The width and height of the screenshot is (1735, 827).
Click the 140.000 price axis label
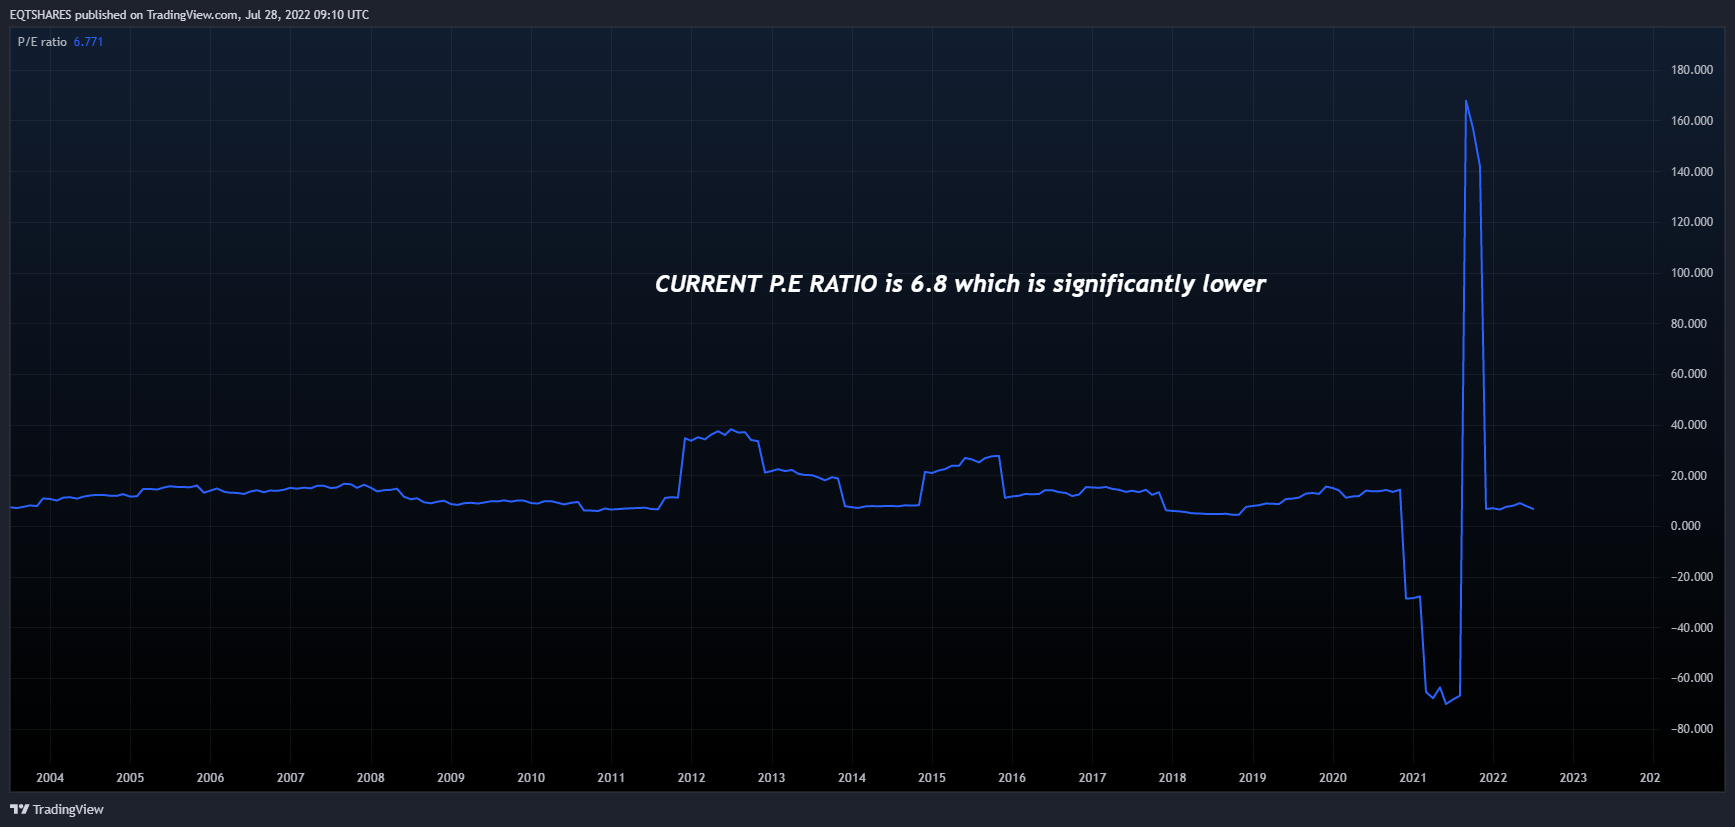point(1692,172)
